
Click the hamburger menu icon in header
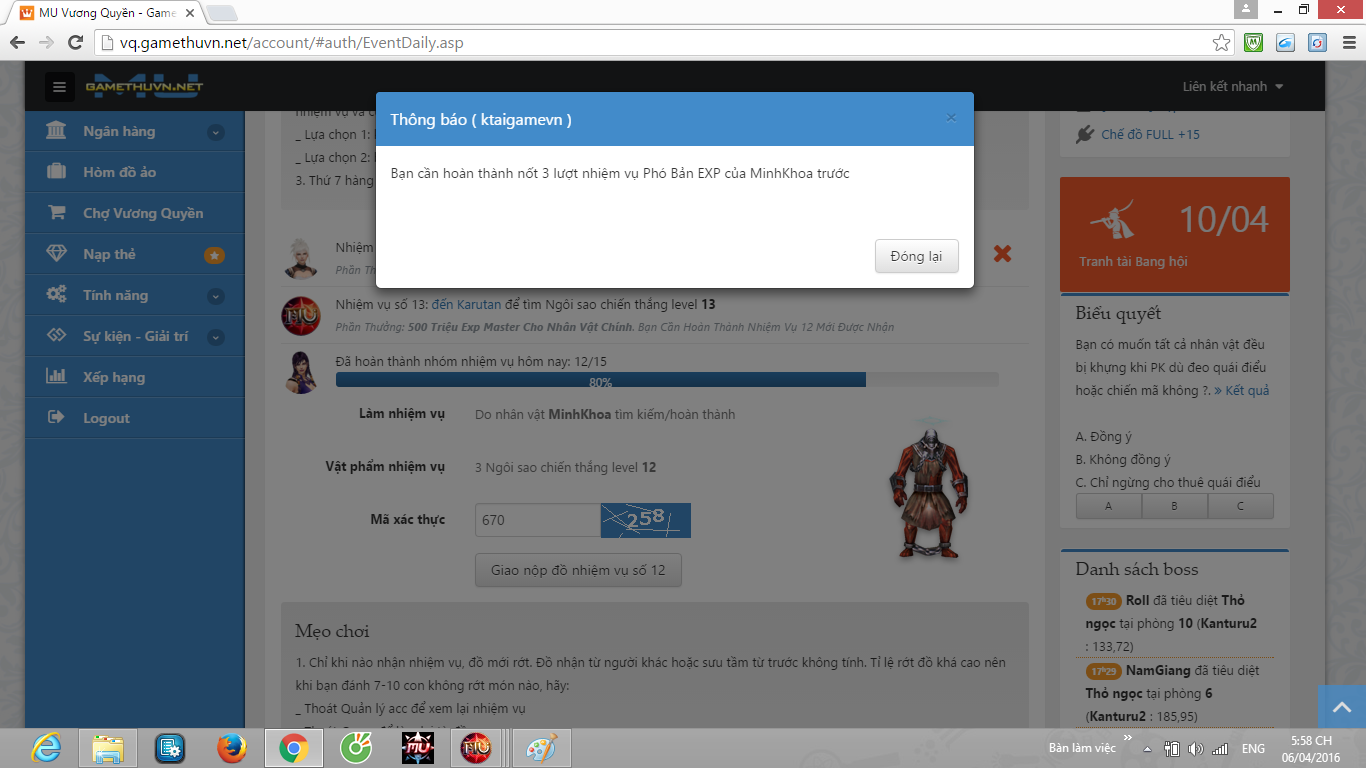click(x=59, y=87)
